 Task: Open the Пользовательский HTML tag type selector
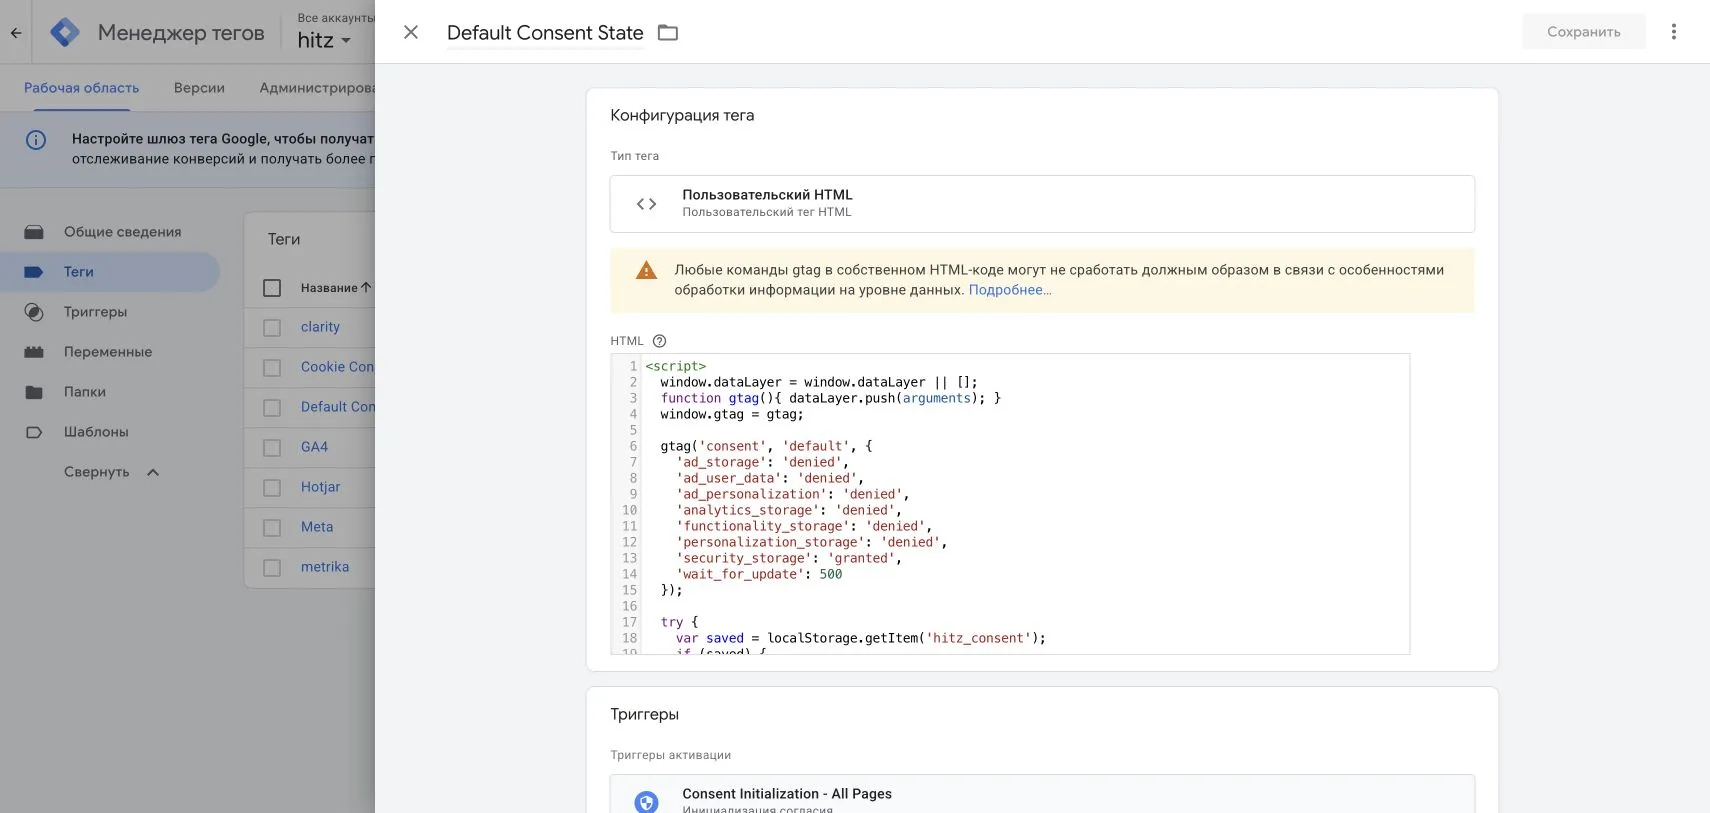tap(1042, 204)
